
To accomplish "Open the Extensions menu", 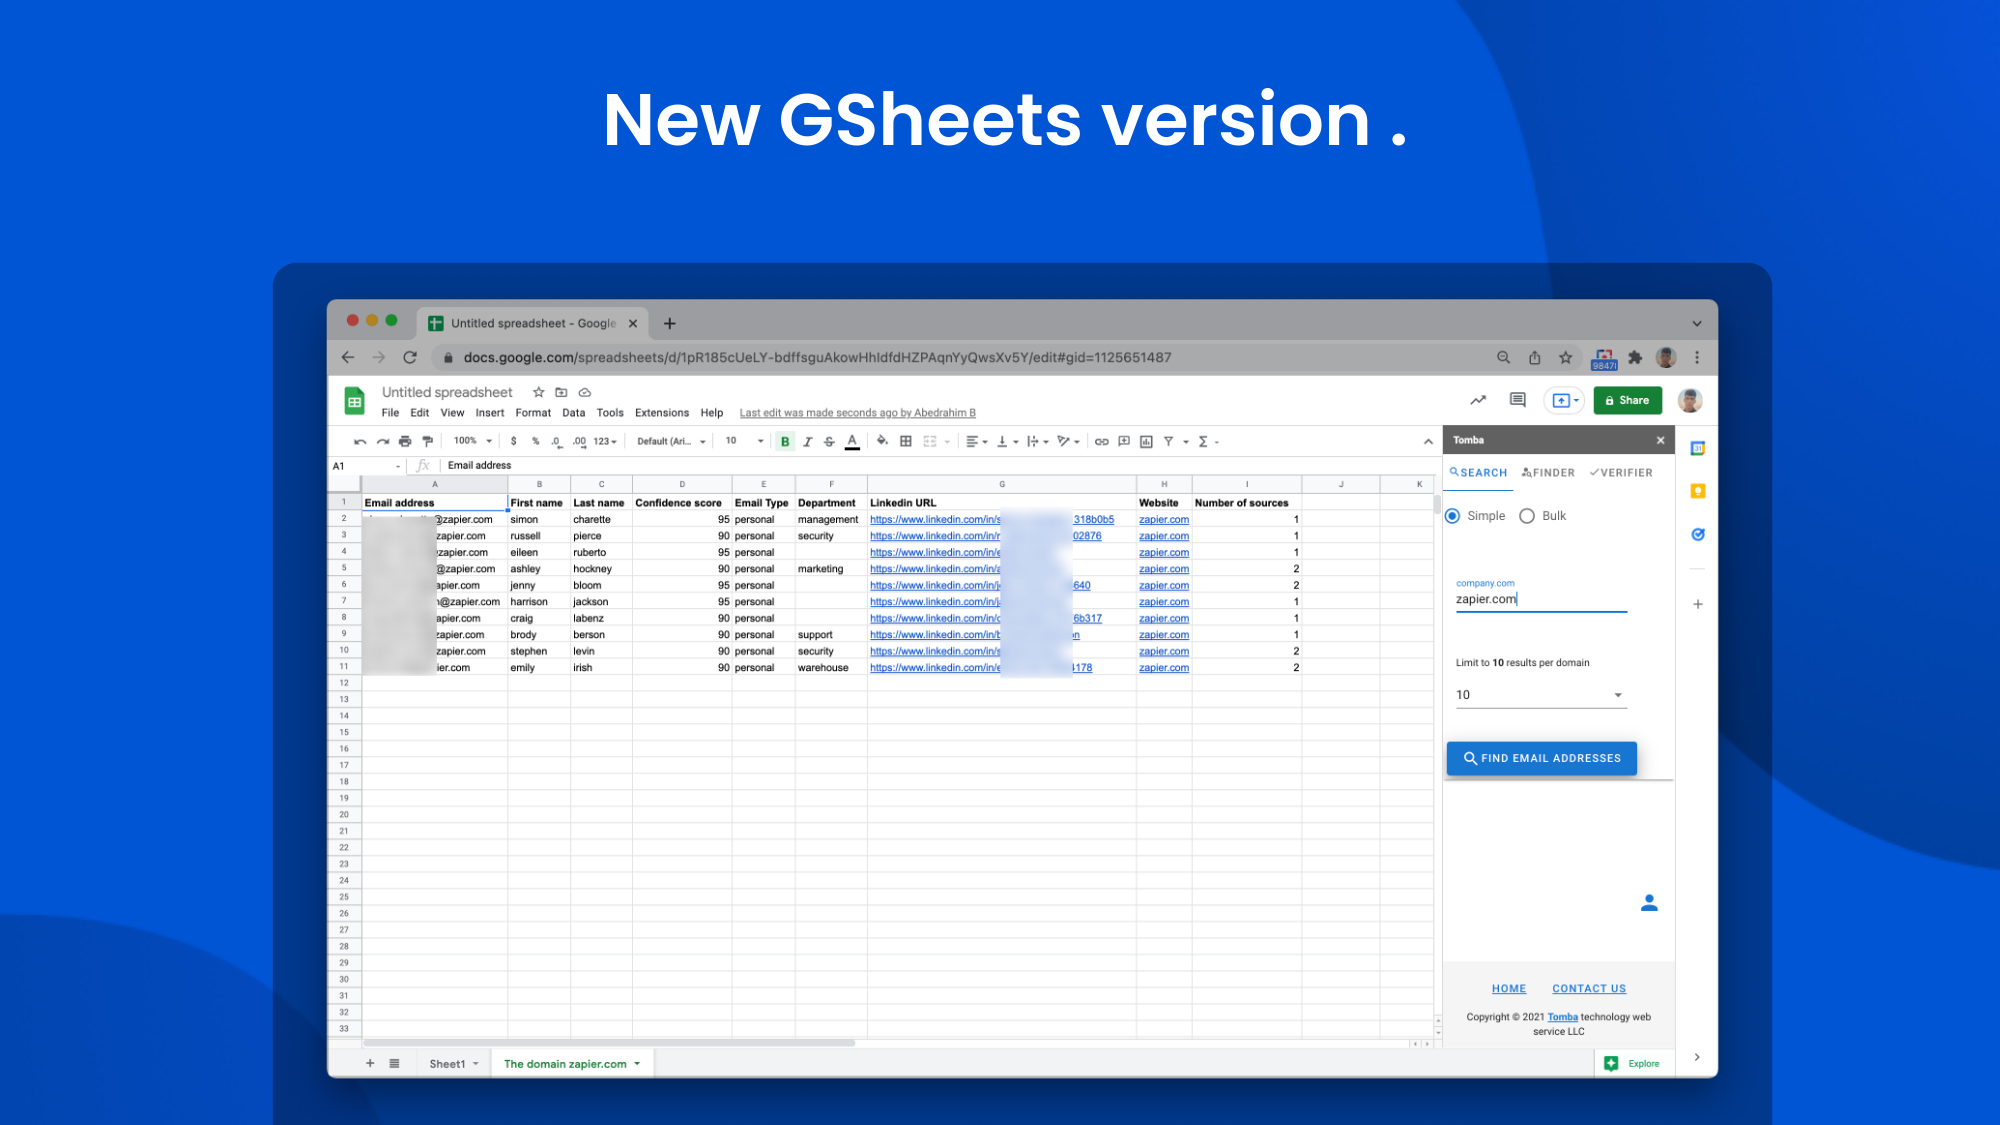I will (x=662, y=413).
